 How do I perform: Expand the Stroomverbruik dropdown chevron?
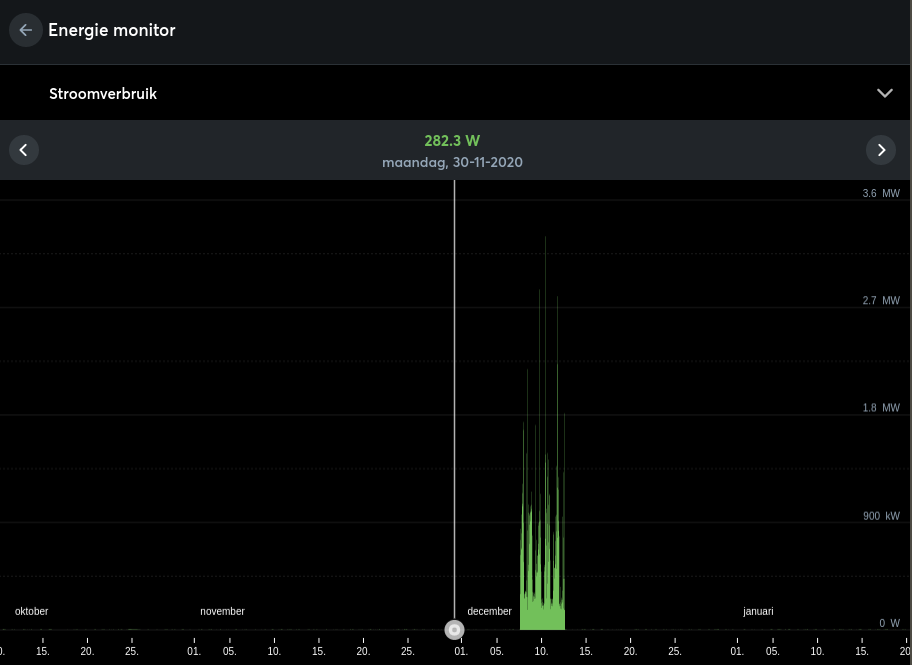[x=885, y=93]
